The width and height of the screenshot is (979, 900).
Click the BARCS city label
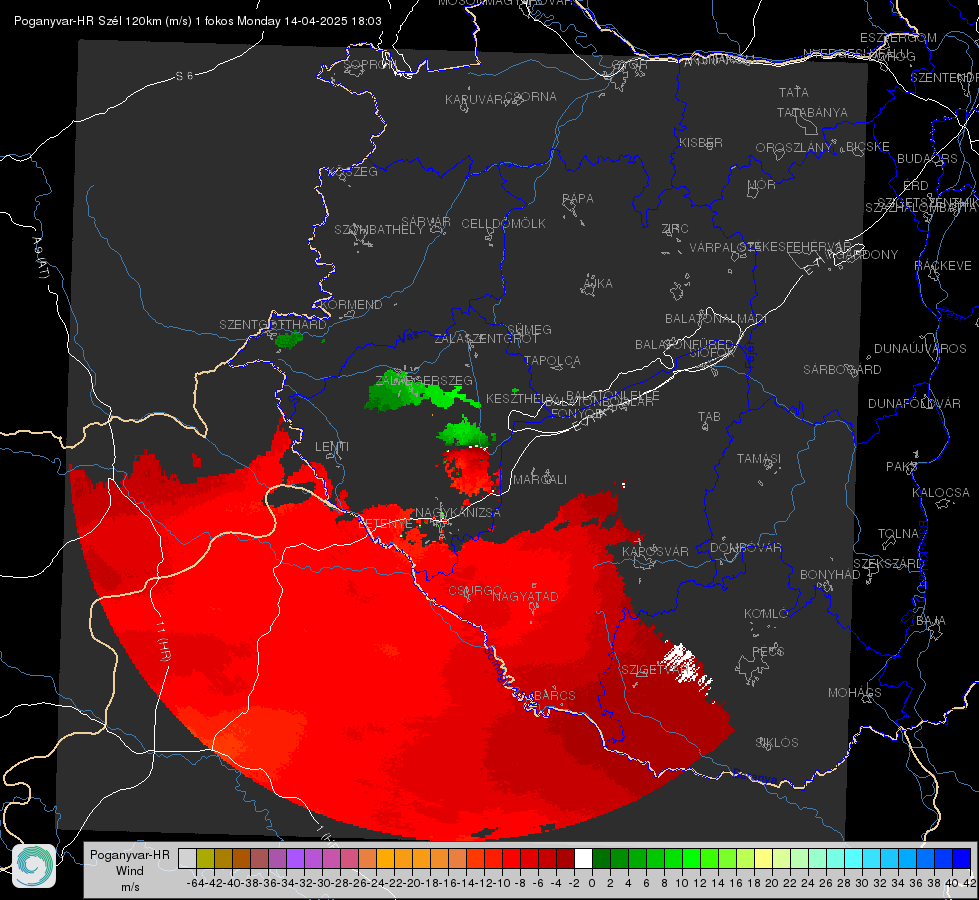tap(554, 695)
